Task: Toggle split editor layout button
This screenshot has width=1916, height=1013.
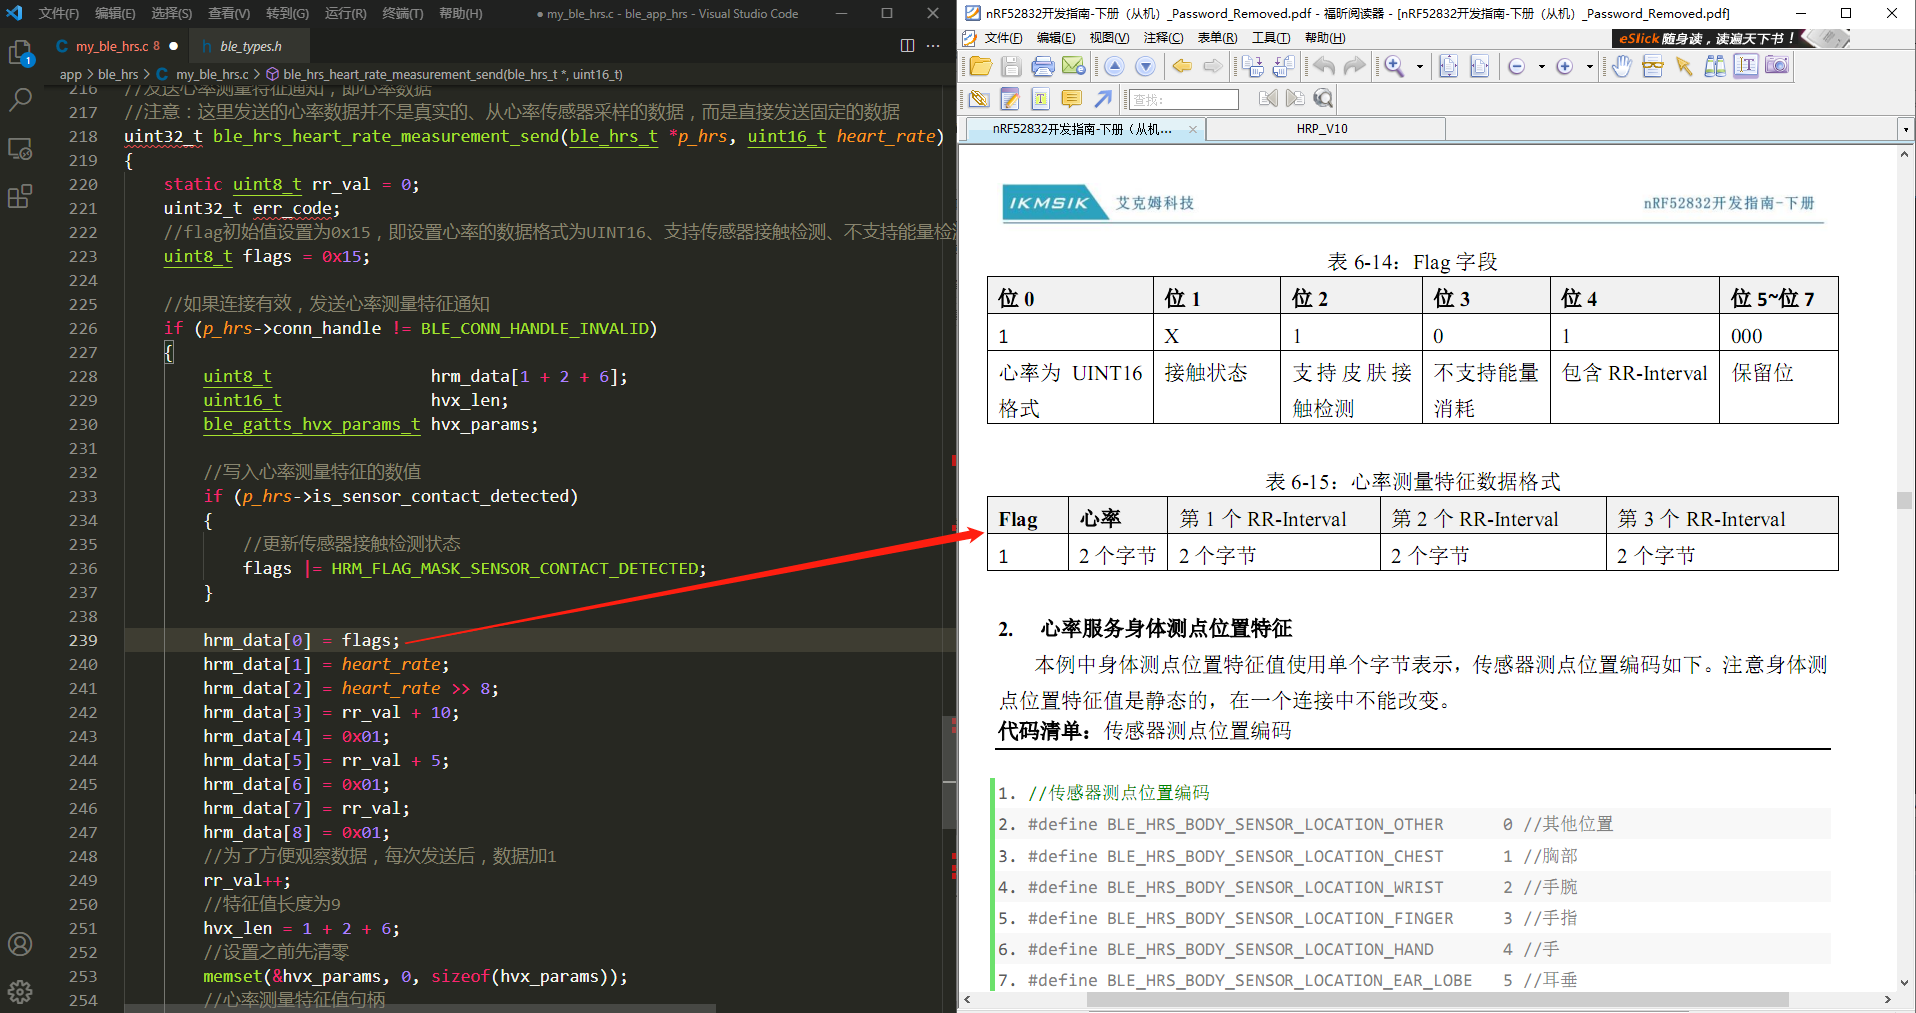Action: click(x=907, y=46)
